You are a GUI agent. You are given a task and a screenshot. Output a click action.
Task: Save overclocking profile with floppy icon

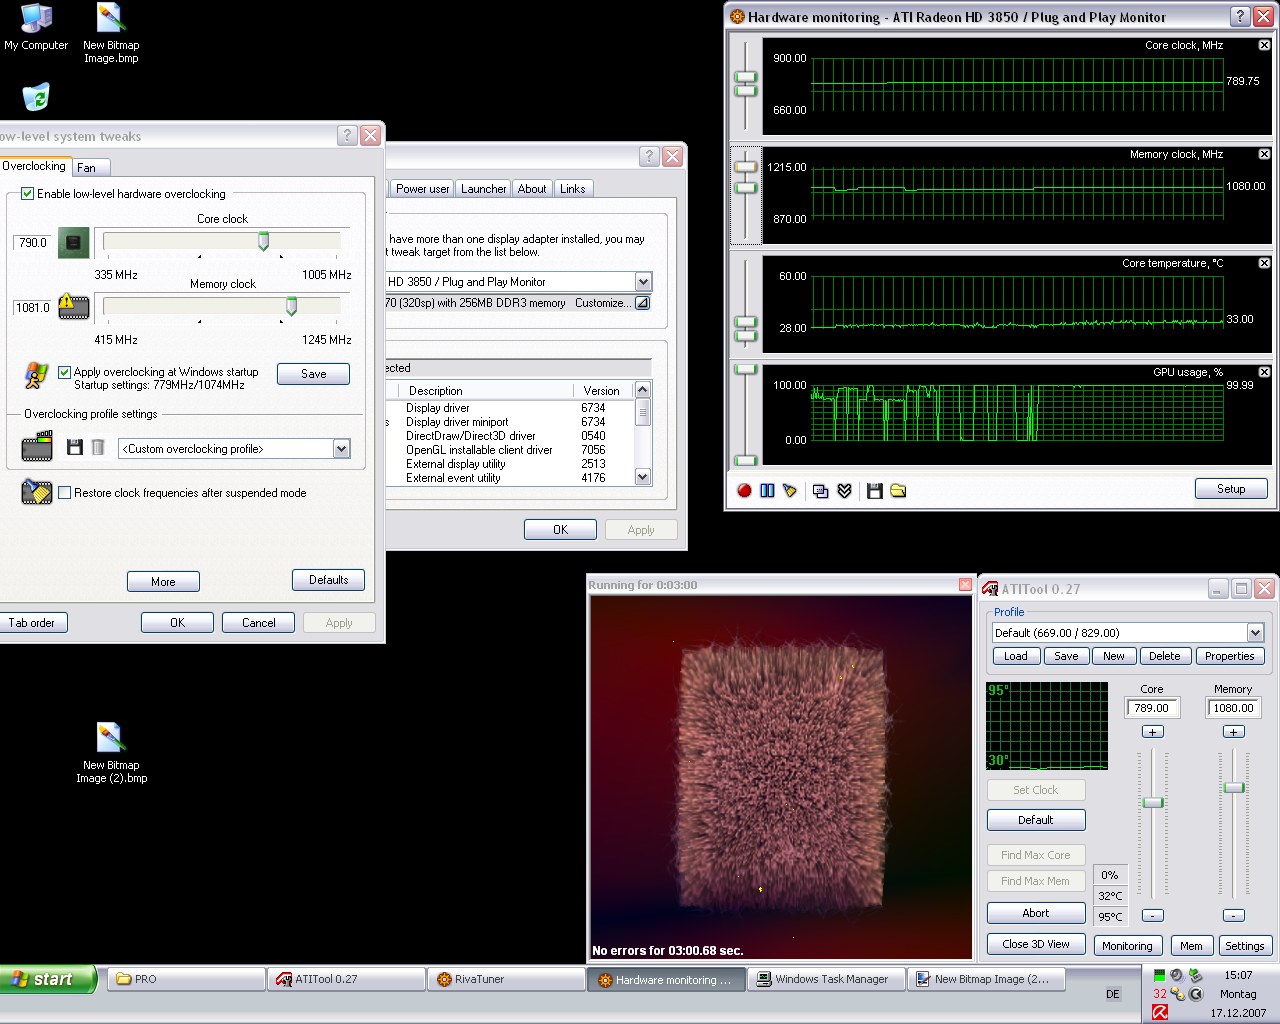click(75, 448)
